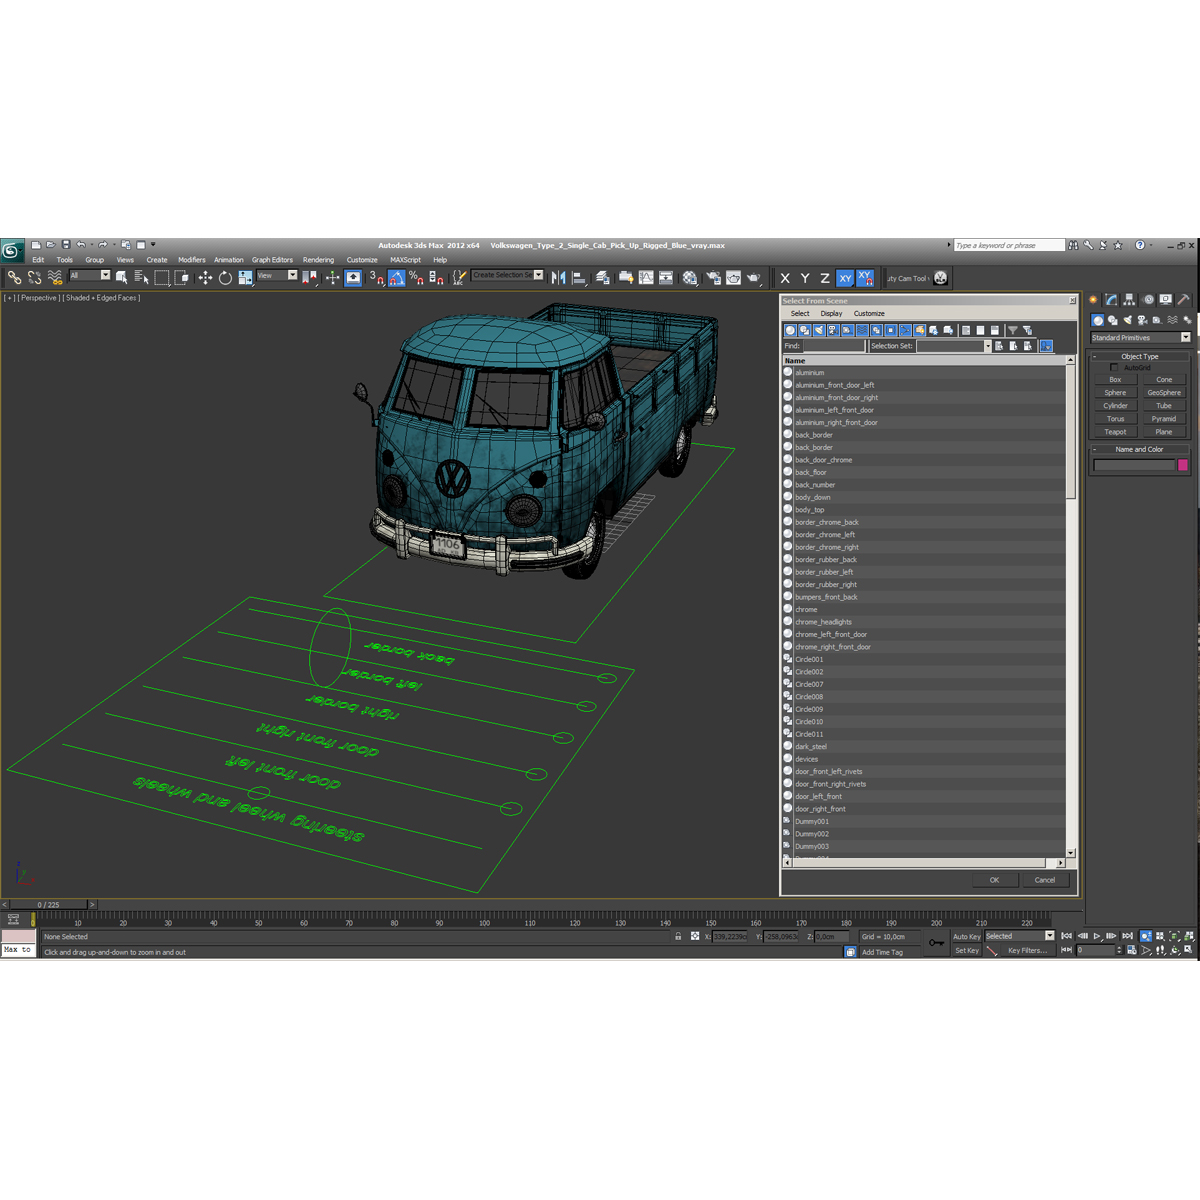Viewport: 1200px width, 1200px height.
Task: Open the Modifiers menu
Action: [x=192, y=260]
